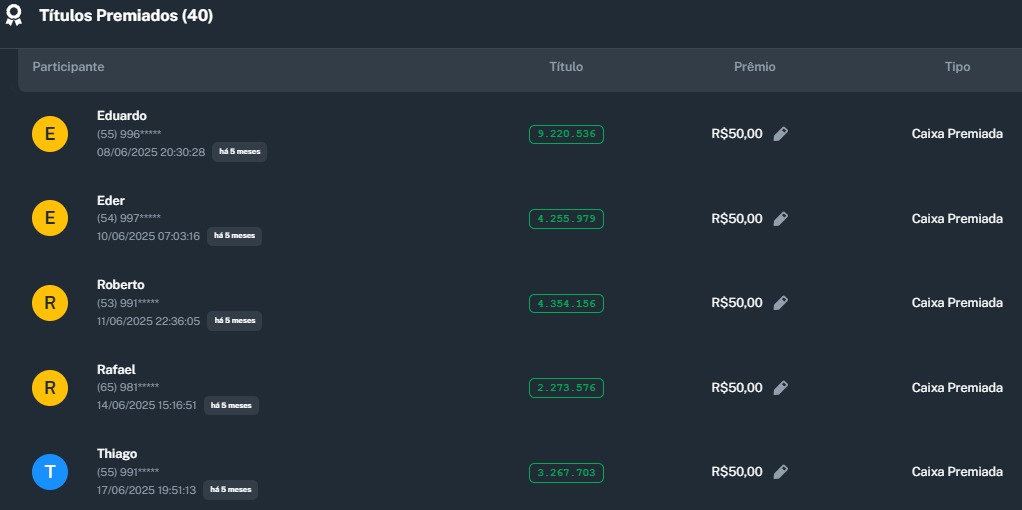This screenshot has width=1022, height=510.
Task: Click pencil icon in Roberto's prize row
Action: pyautogui.click(x=781, y=303)
